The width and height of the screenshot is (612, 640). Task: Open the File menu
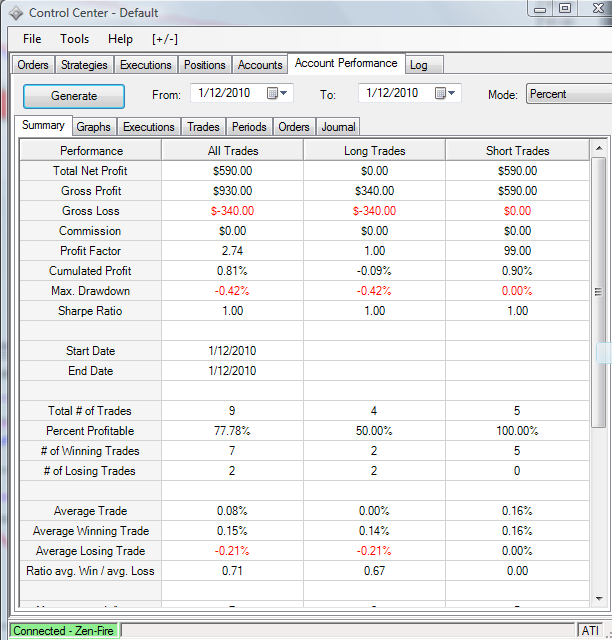coord(32,39)
